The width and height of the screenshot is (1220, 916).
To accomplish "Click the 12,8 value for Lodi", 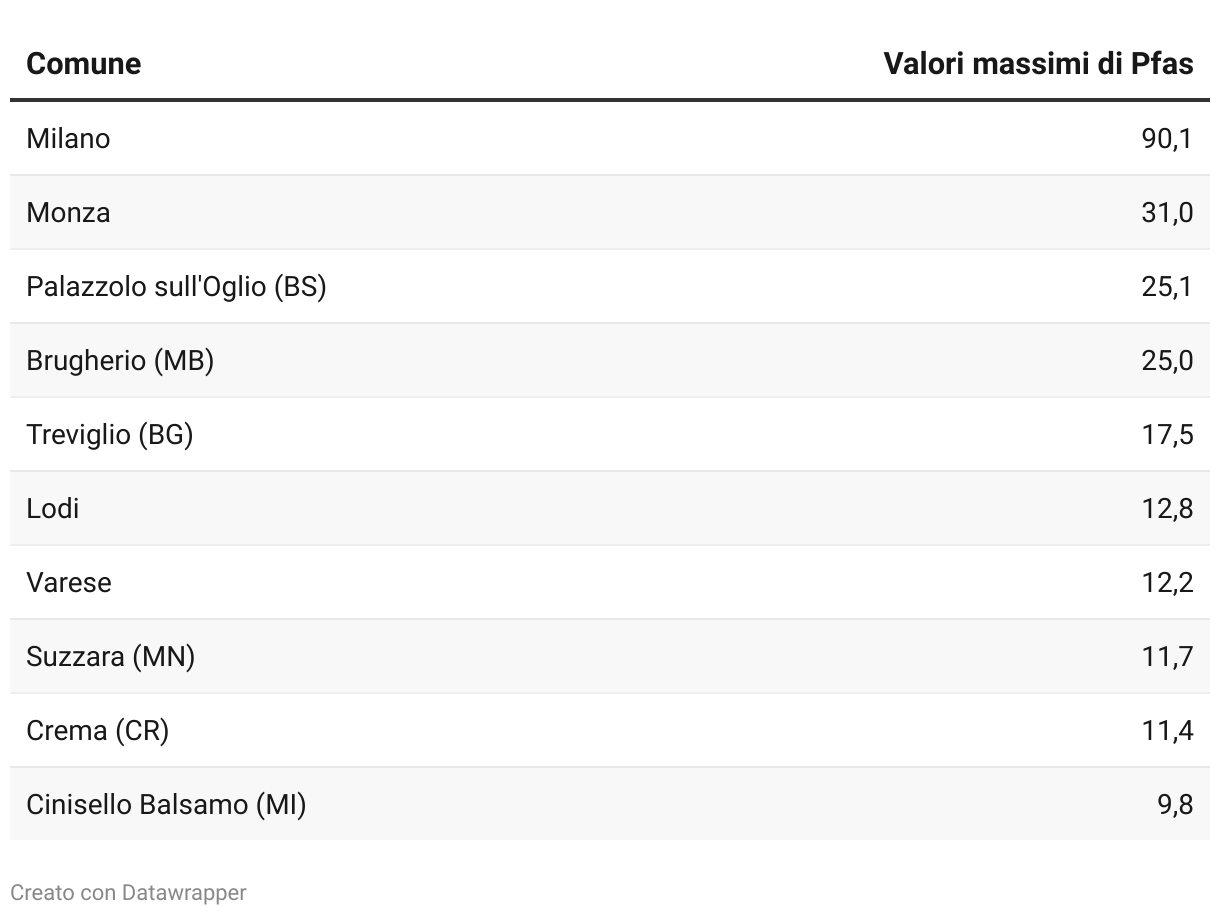I will (1167, 508).
